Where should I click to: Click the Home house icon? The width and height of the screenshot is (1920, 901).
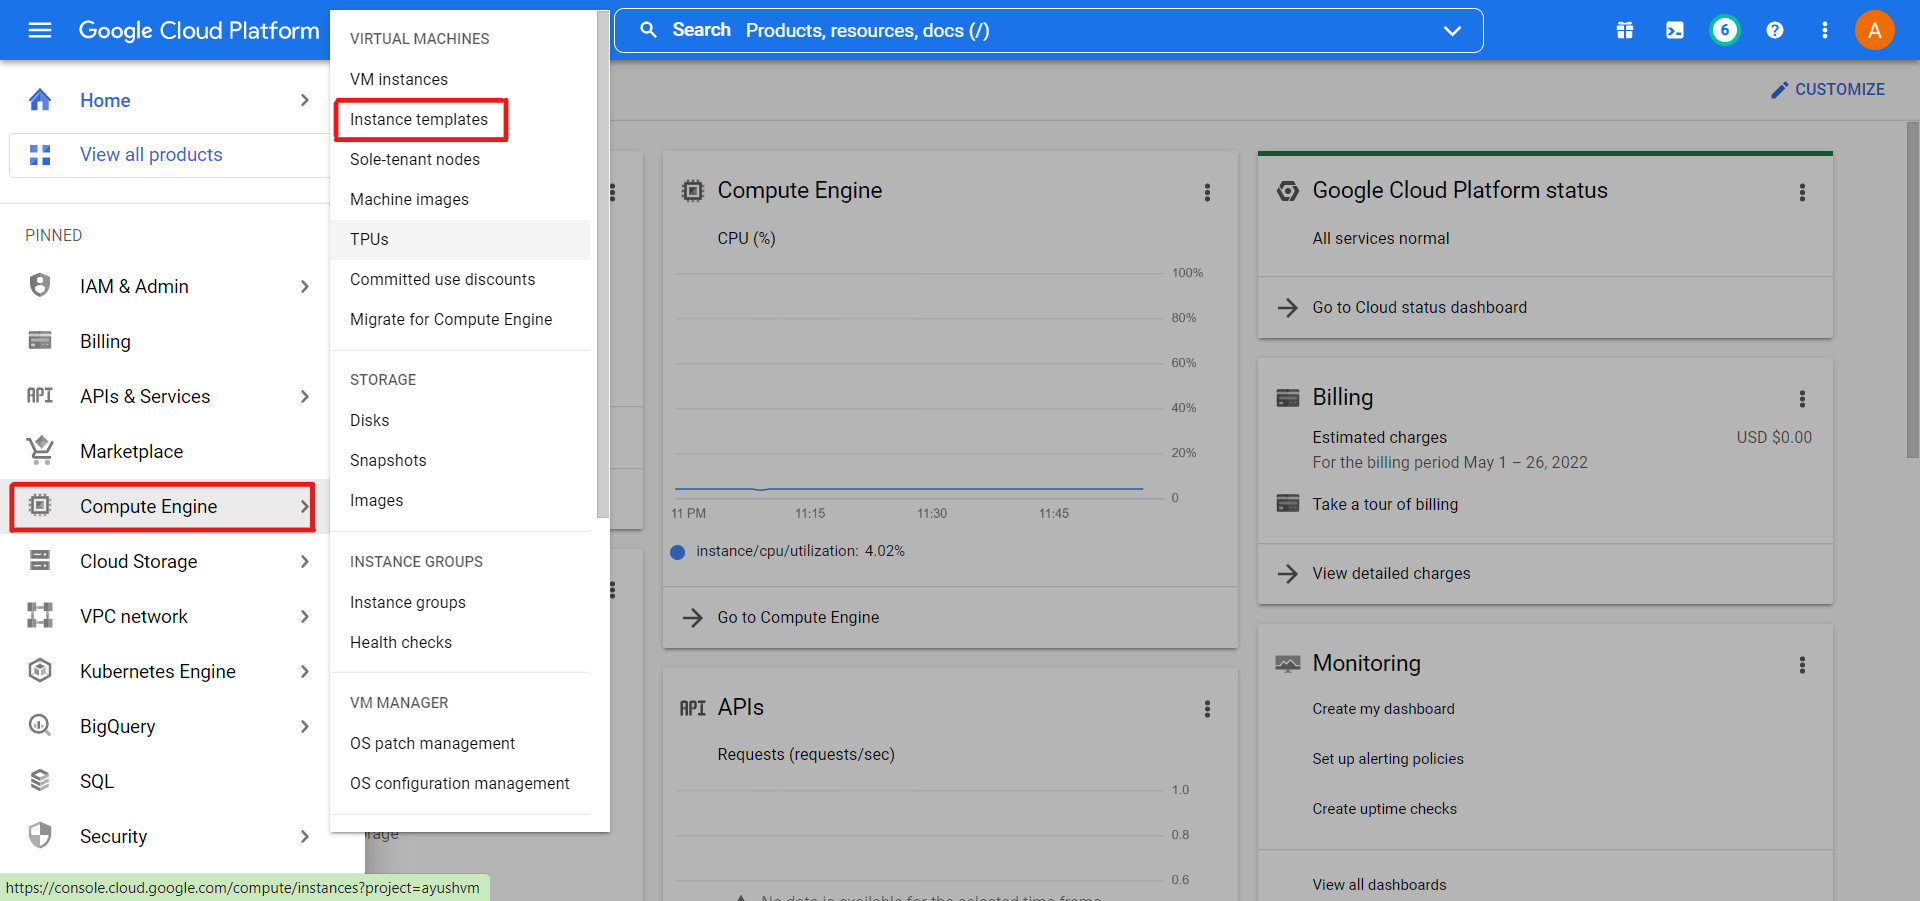(40, 100)
